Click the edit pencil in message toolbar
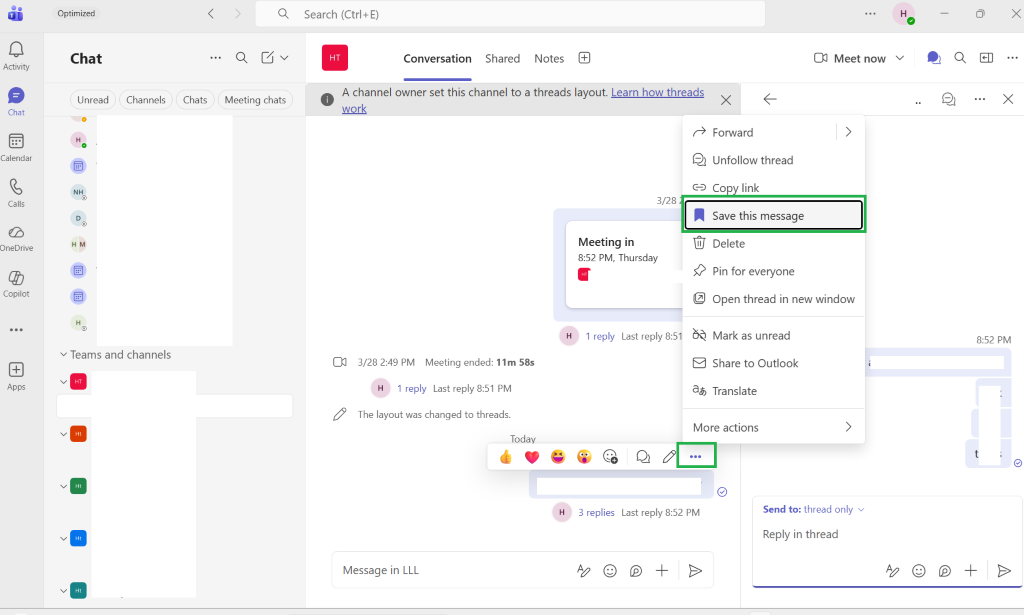Screen dimensions: 1024x615 coord(669,456)
